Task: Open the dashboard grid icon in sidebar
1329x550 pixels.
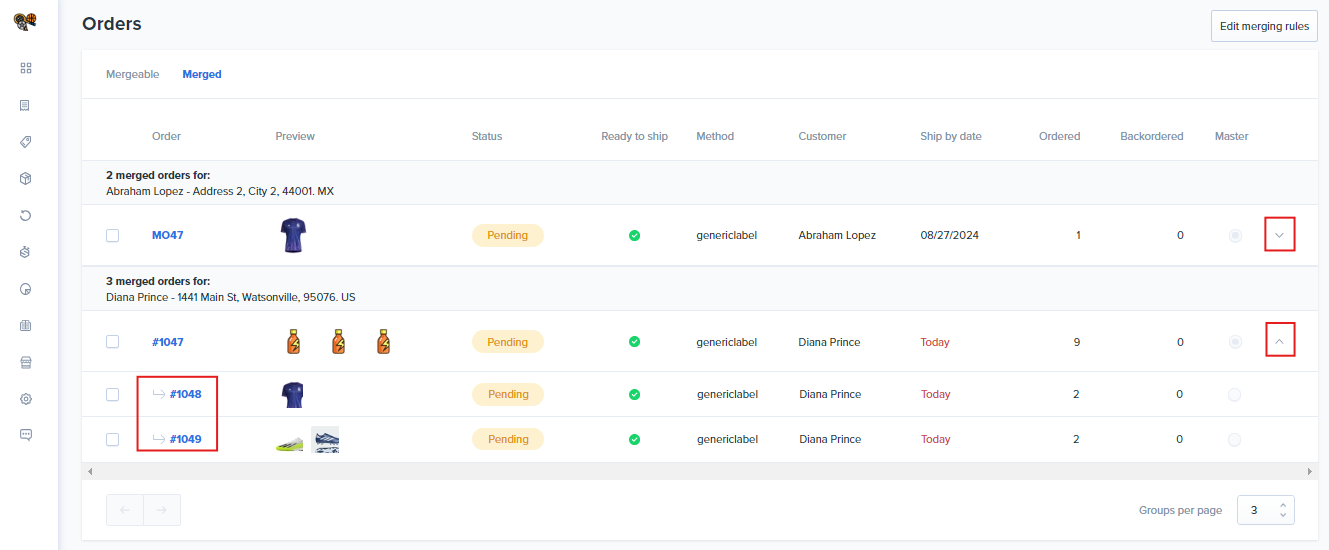Action: tap(26, 68)
